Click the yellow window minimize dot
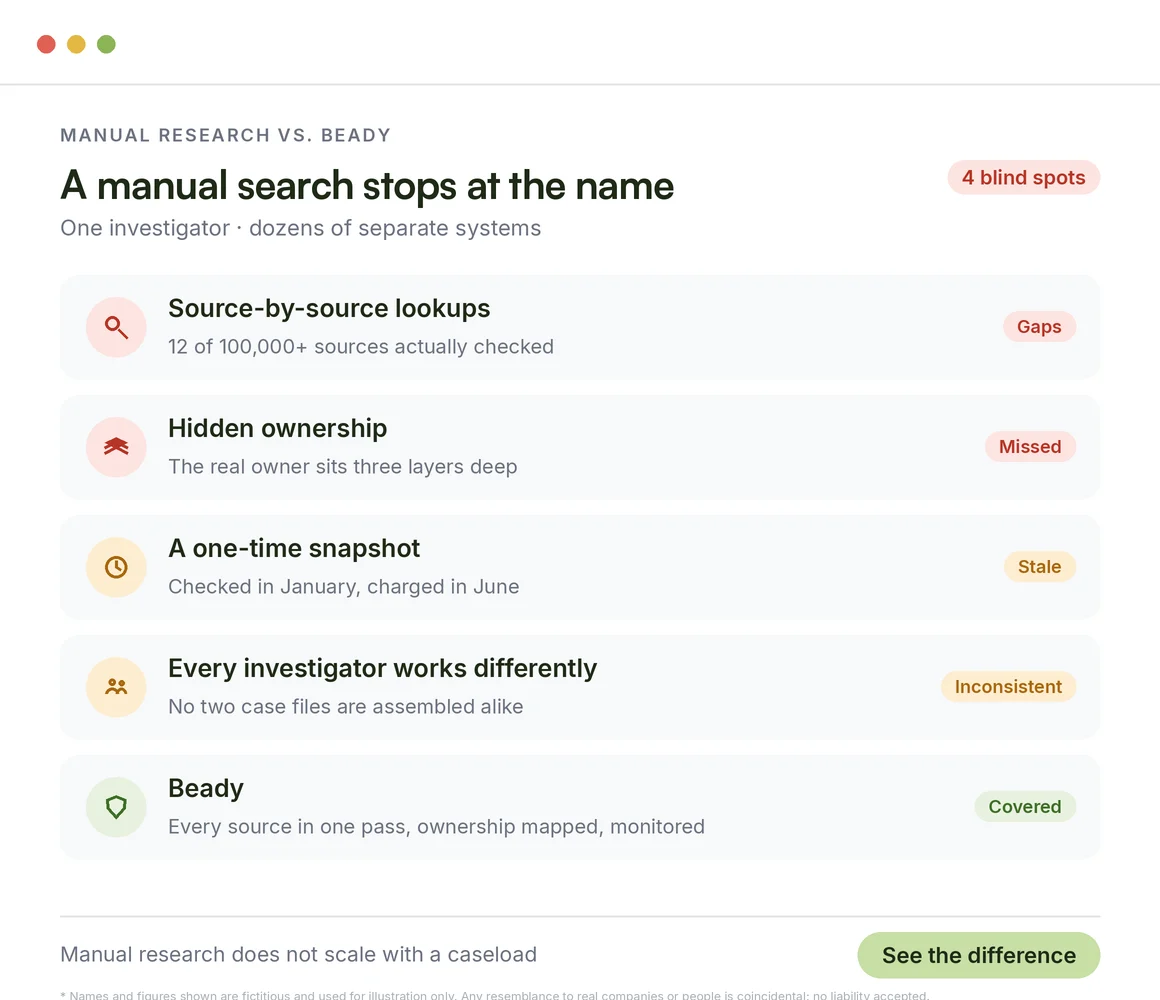The height and width of the screenshot is (1000, 1160). coord(76,44)
